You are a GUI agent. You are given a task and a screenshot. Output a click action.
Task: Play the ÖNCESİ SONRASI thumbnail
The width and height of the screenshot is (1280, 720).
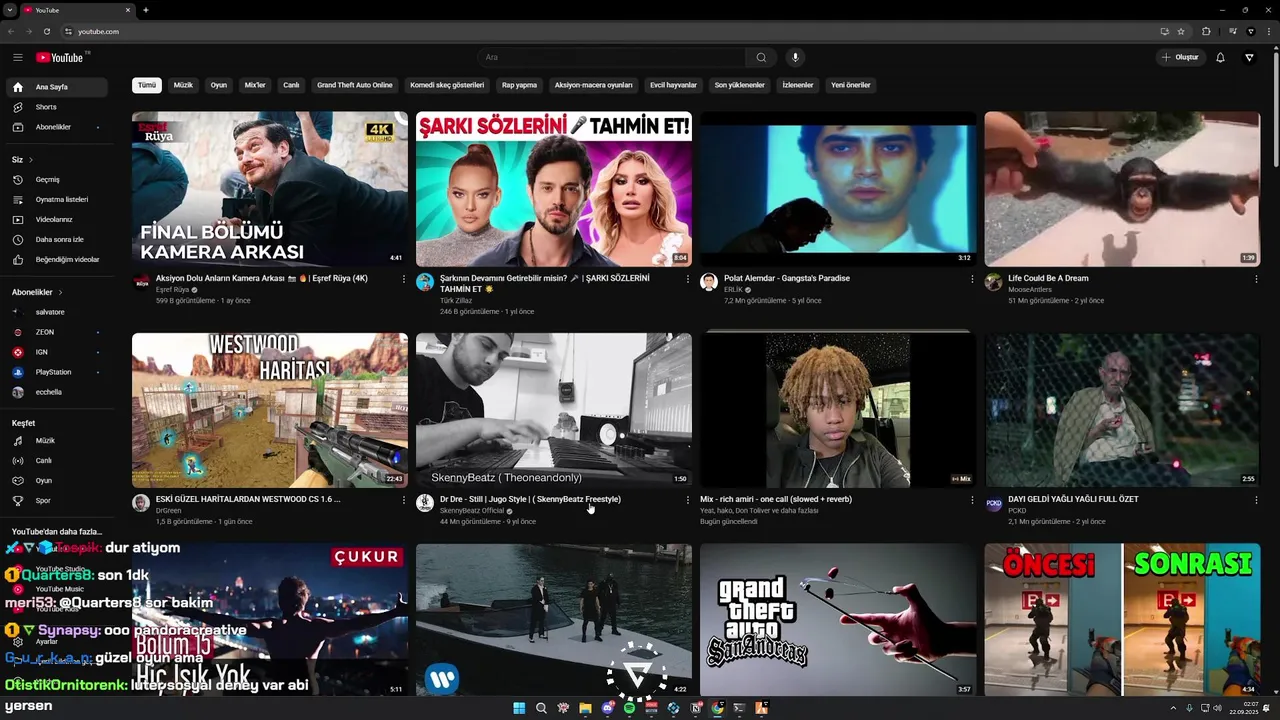pyautogui.click(x=1122, y=620)
